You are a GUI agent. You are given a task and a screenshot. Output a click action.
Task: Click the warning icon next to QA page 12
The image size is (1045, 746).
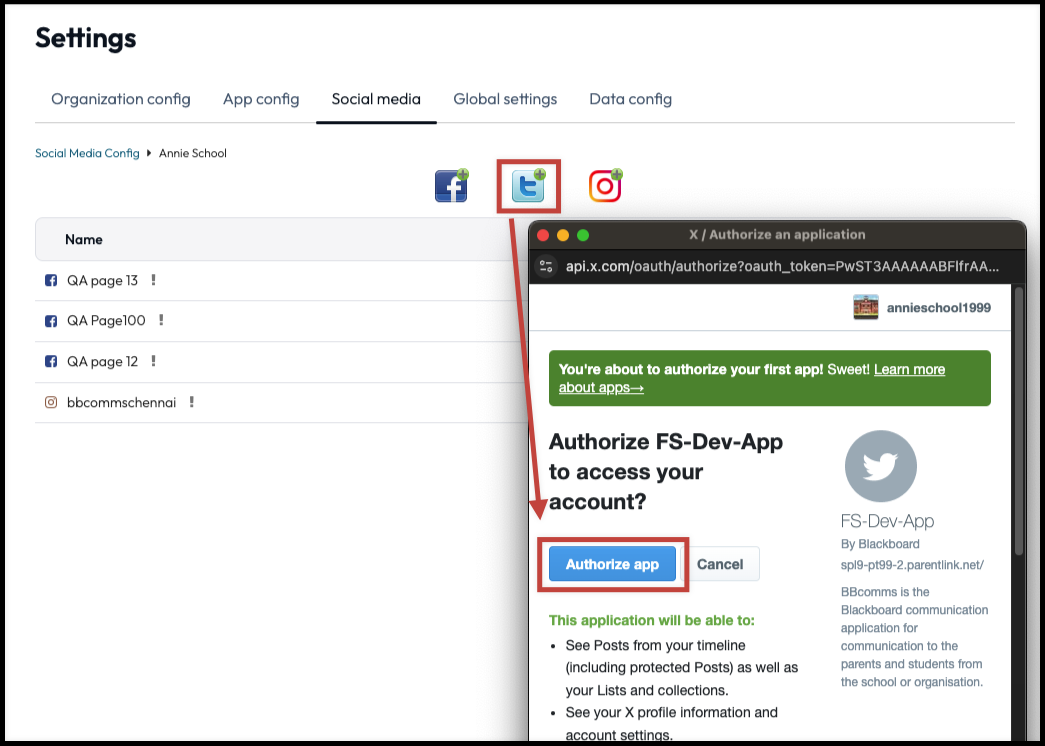point(152,361)
